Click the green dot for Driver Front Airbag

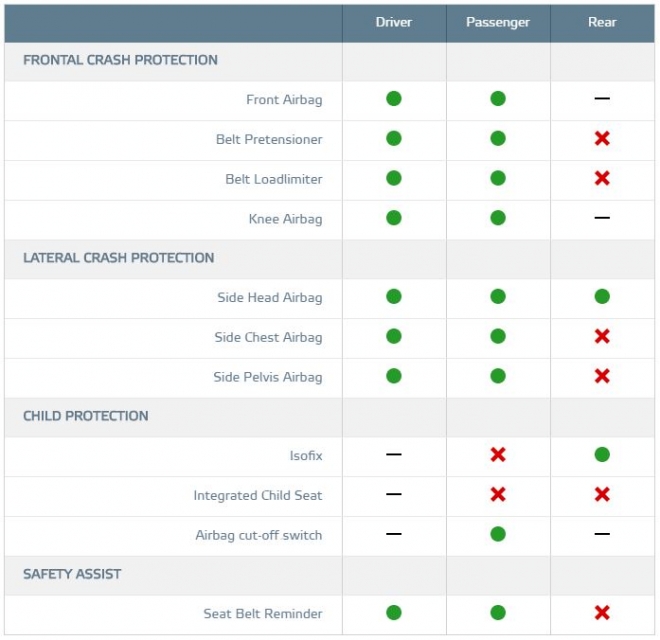pyautogui.click(x=394, y=99)
